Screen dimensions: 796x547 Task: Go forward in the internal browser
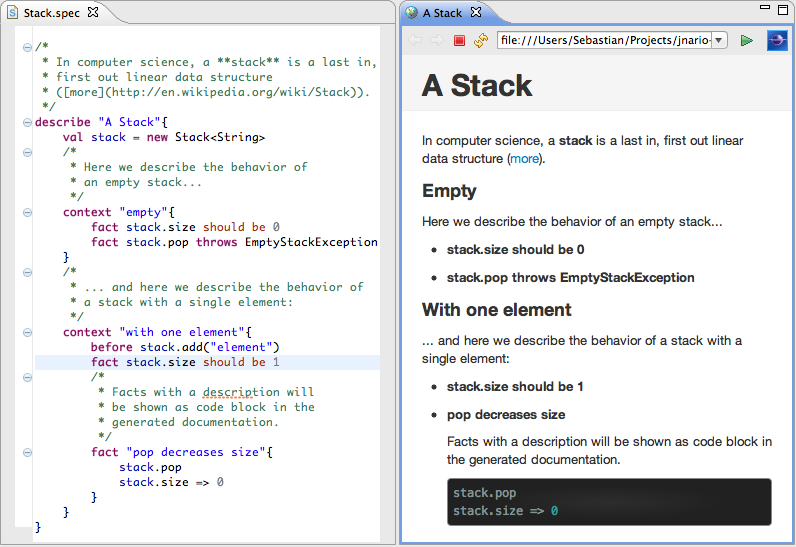pos(437,40)
